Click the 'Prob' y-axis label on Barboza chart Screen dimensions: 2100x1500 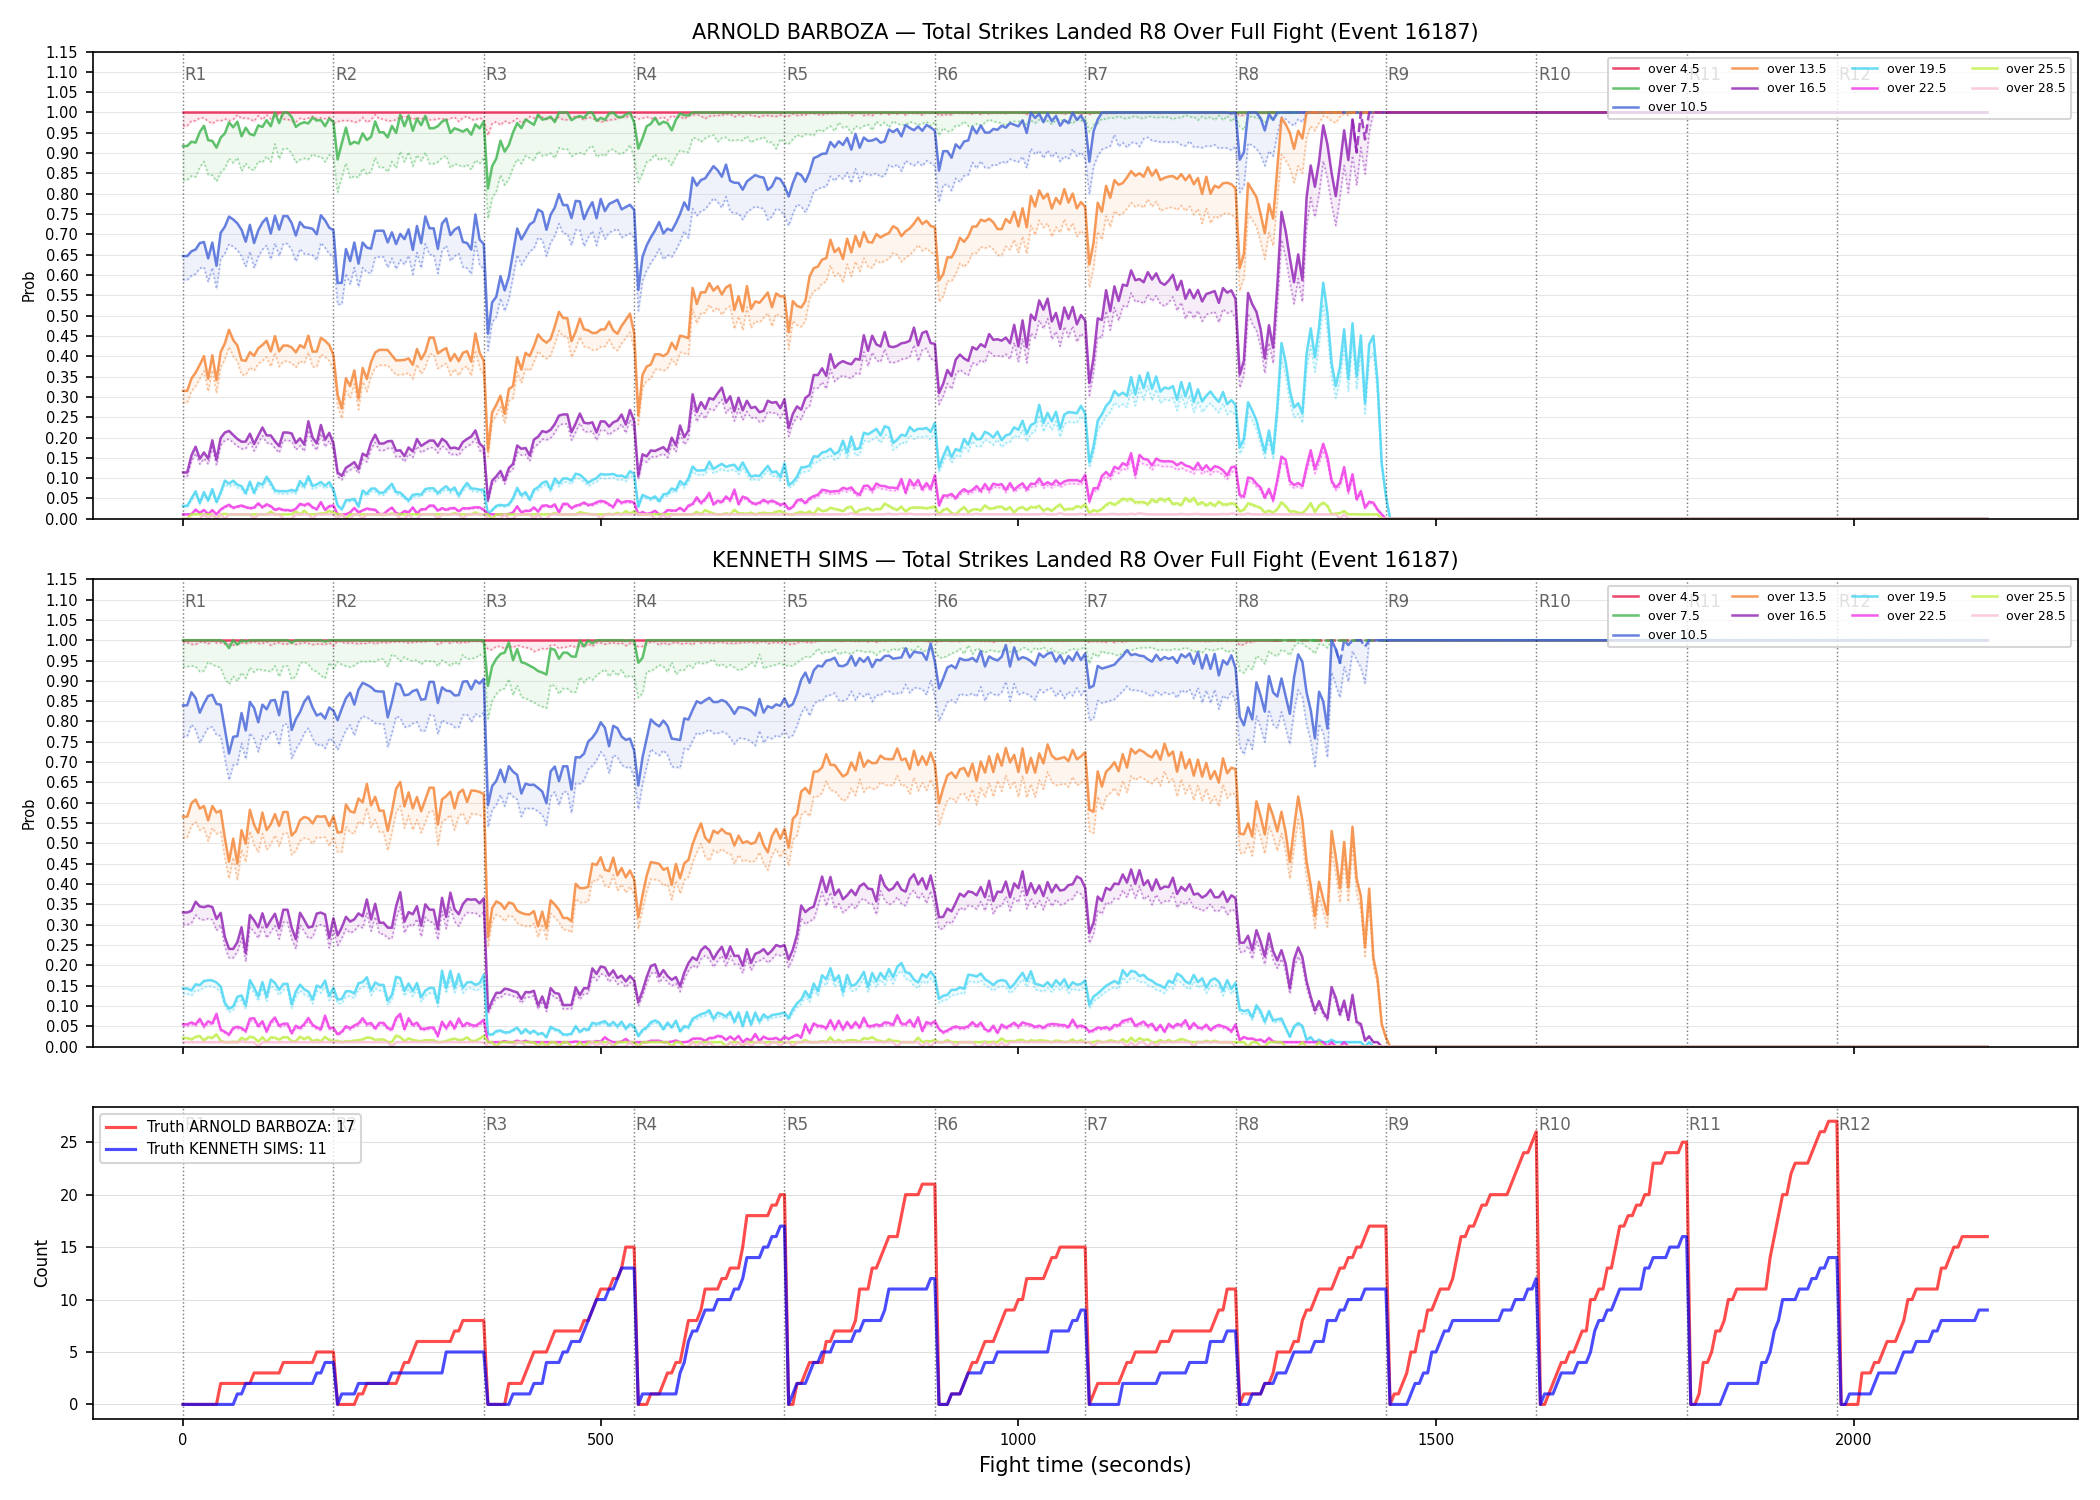[29, 287]
